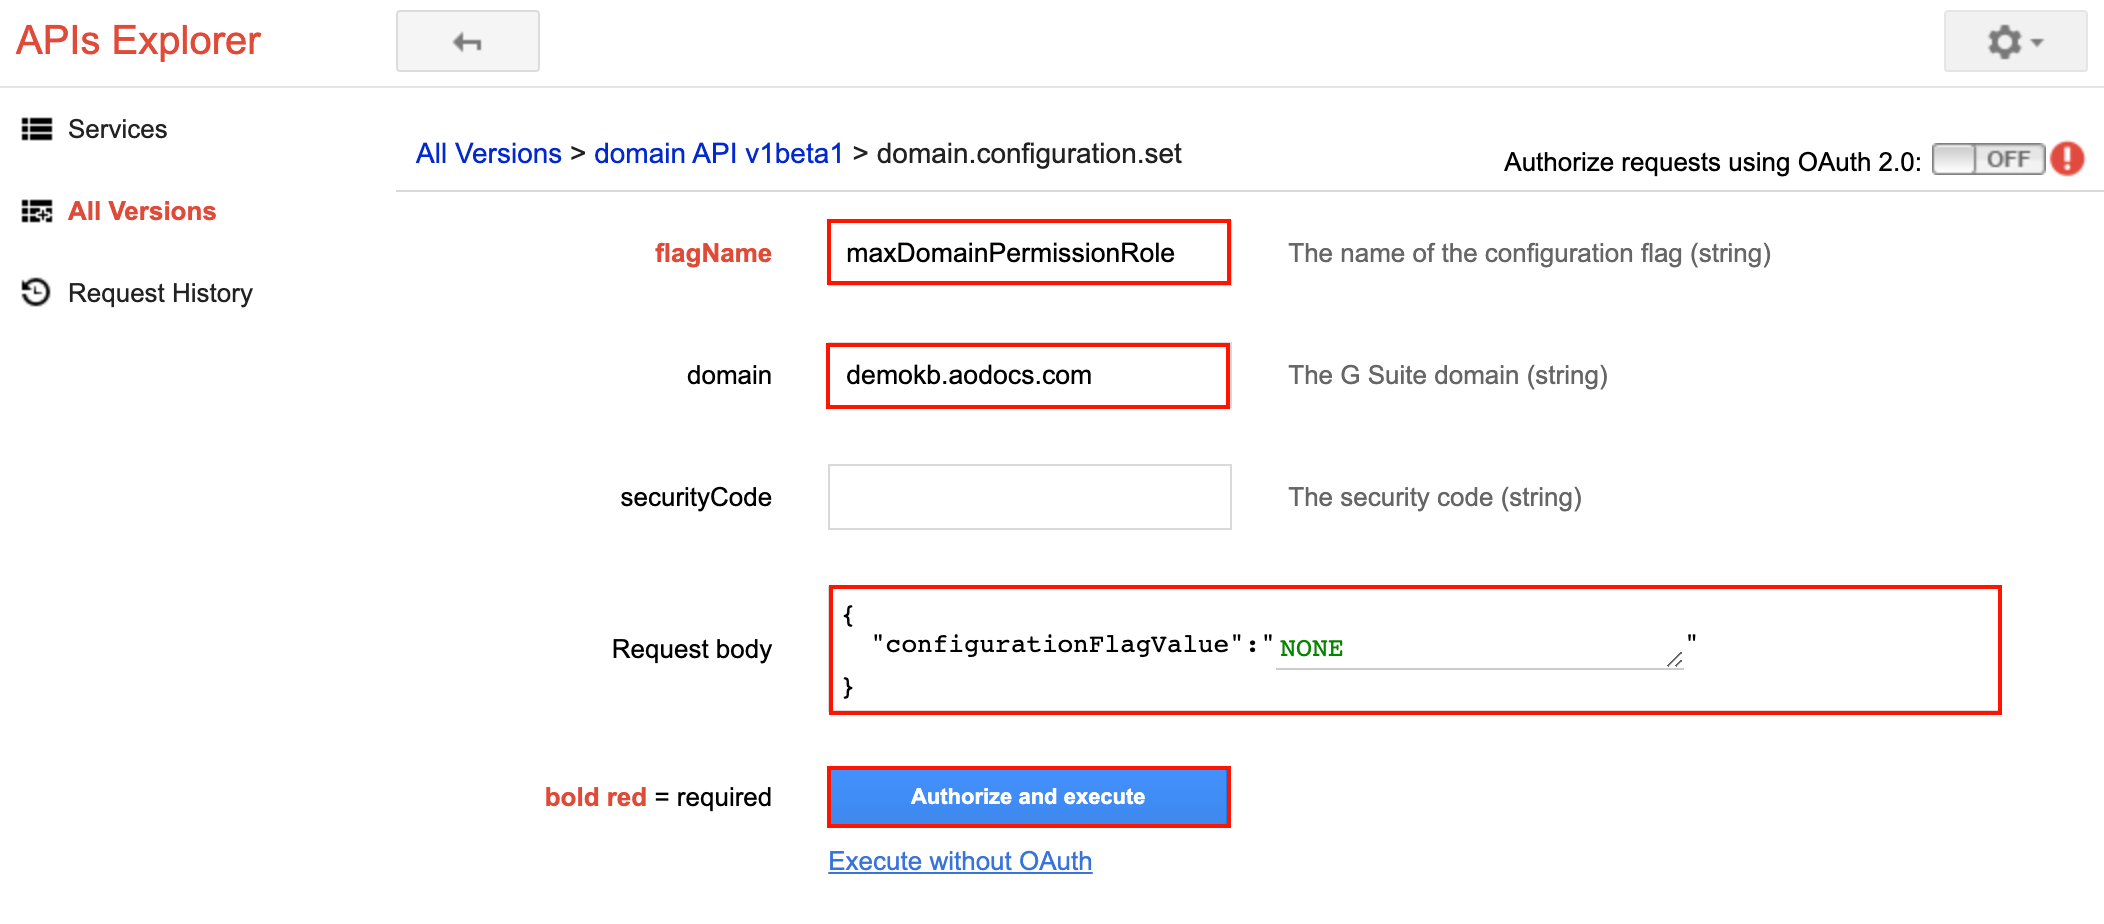Toggle the OAuth 2.0 authorization switch
Screen dimensions: 2104x924
coord(1988,159)
